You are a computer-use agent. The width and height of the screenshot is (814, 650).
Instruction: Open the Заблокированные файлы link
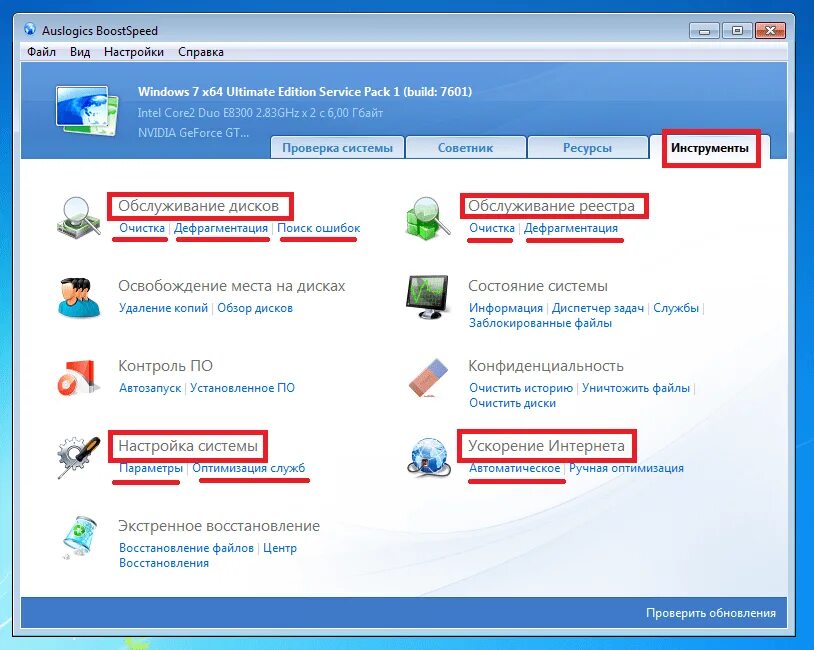point(540,323)
